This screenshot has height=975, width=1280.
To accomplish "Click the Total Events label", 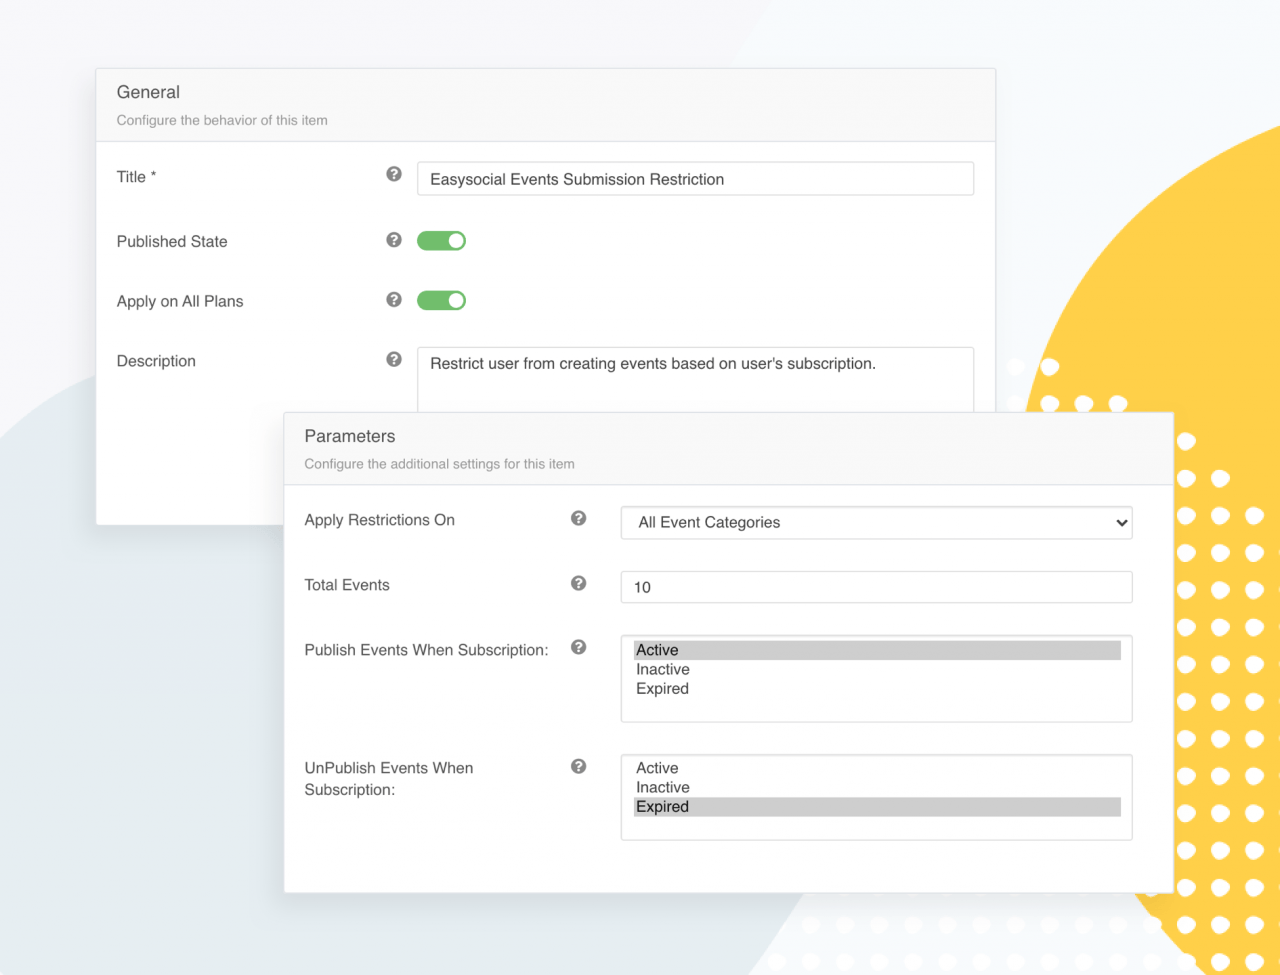I will [347, 585].
